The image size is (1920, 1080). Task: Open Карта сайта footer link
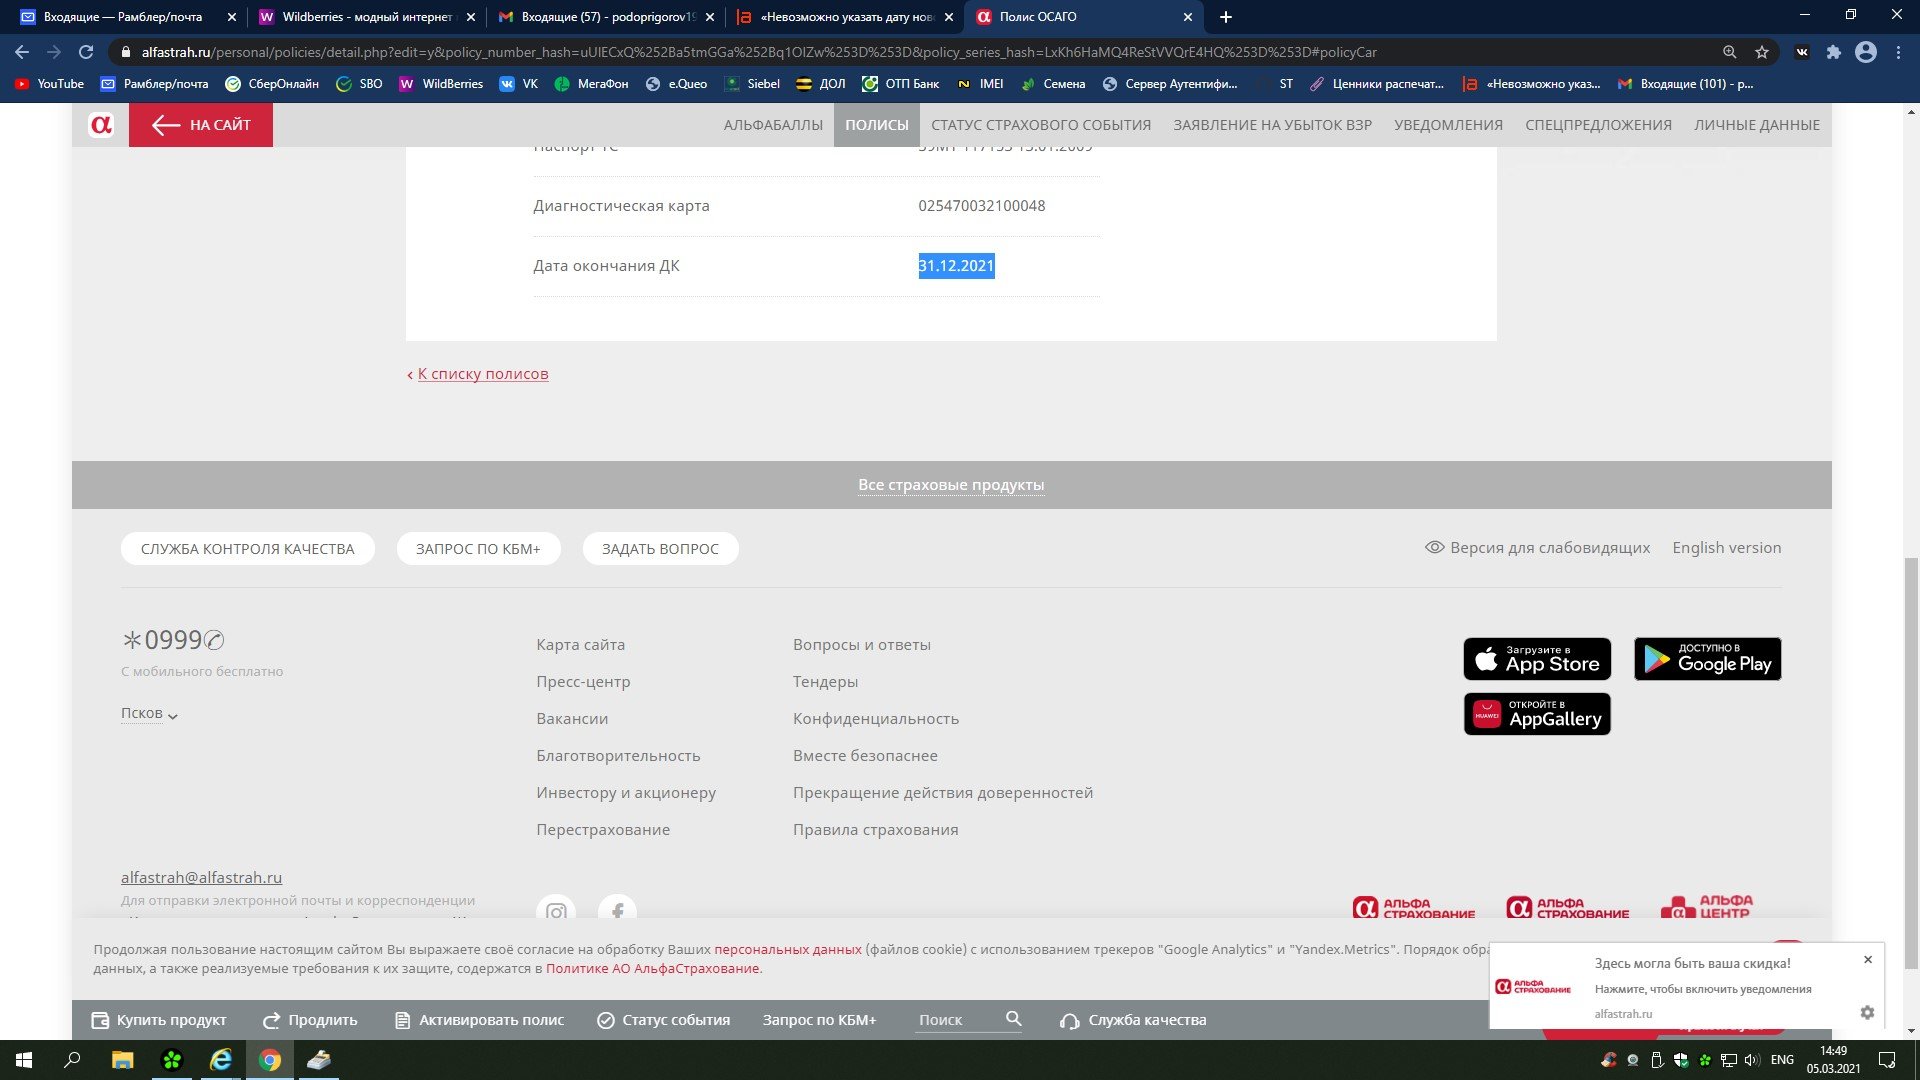(x=580, y=645)
